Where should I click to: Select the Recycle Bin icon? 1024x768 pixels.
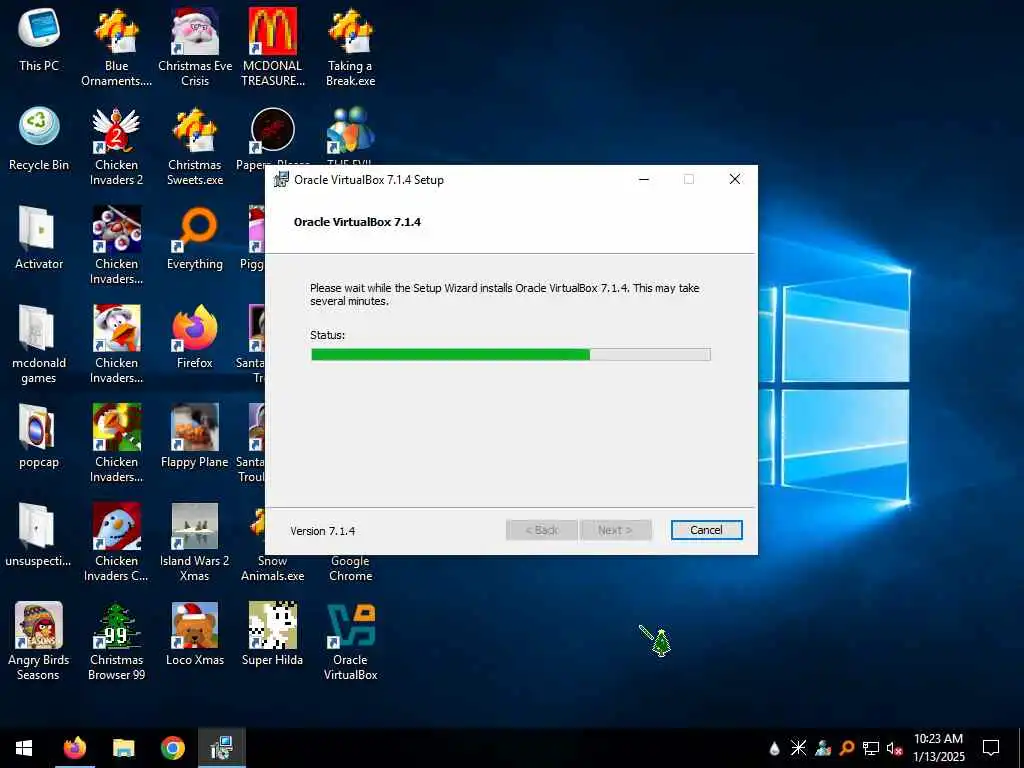pyautogui.click(x=39, y=139)
